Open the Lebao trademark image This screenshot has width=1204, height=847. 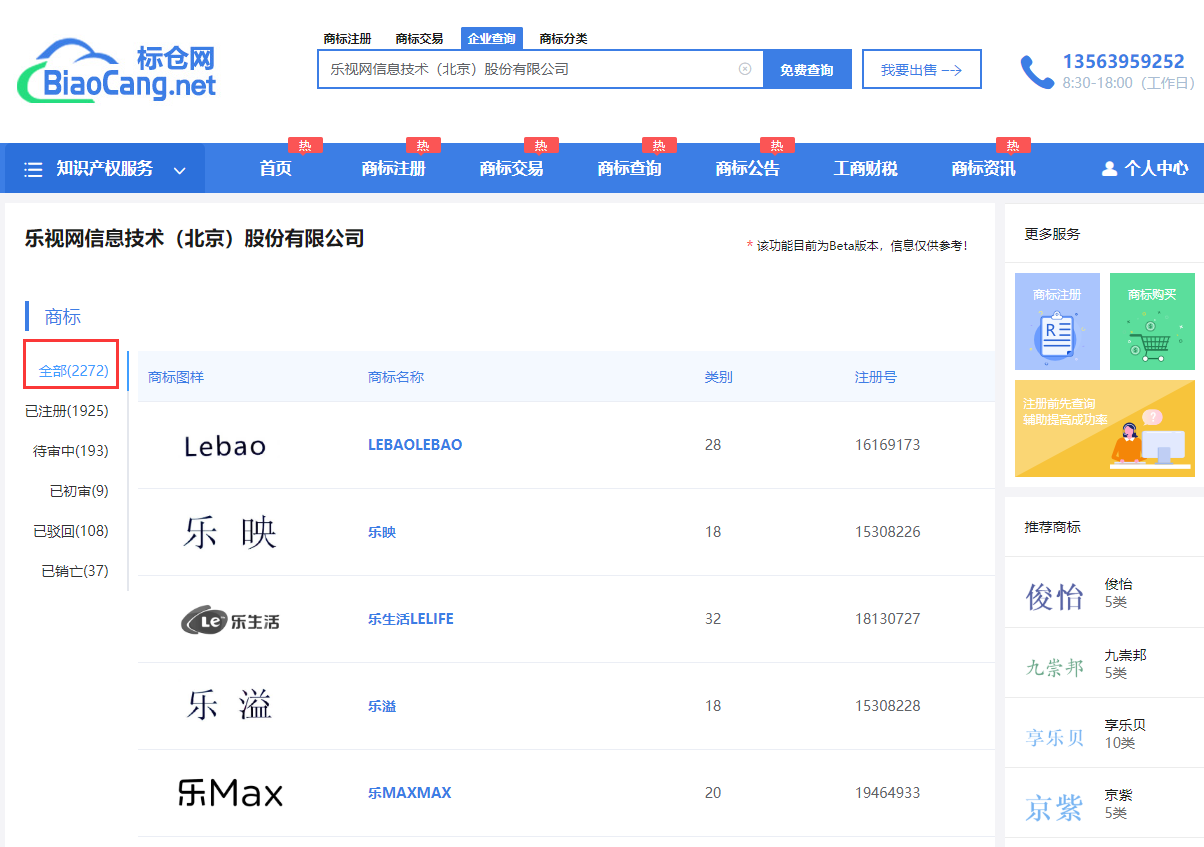(x=225, y=446)
